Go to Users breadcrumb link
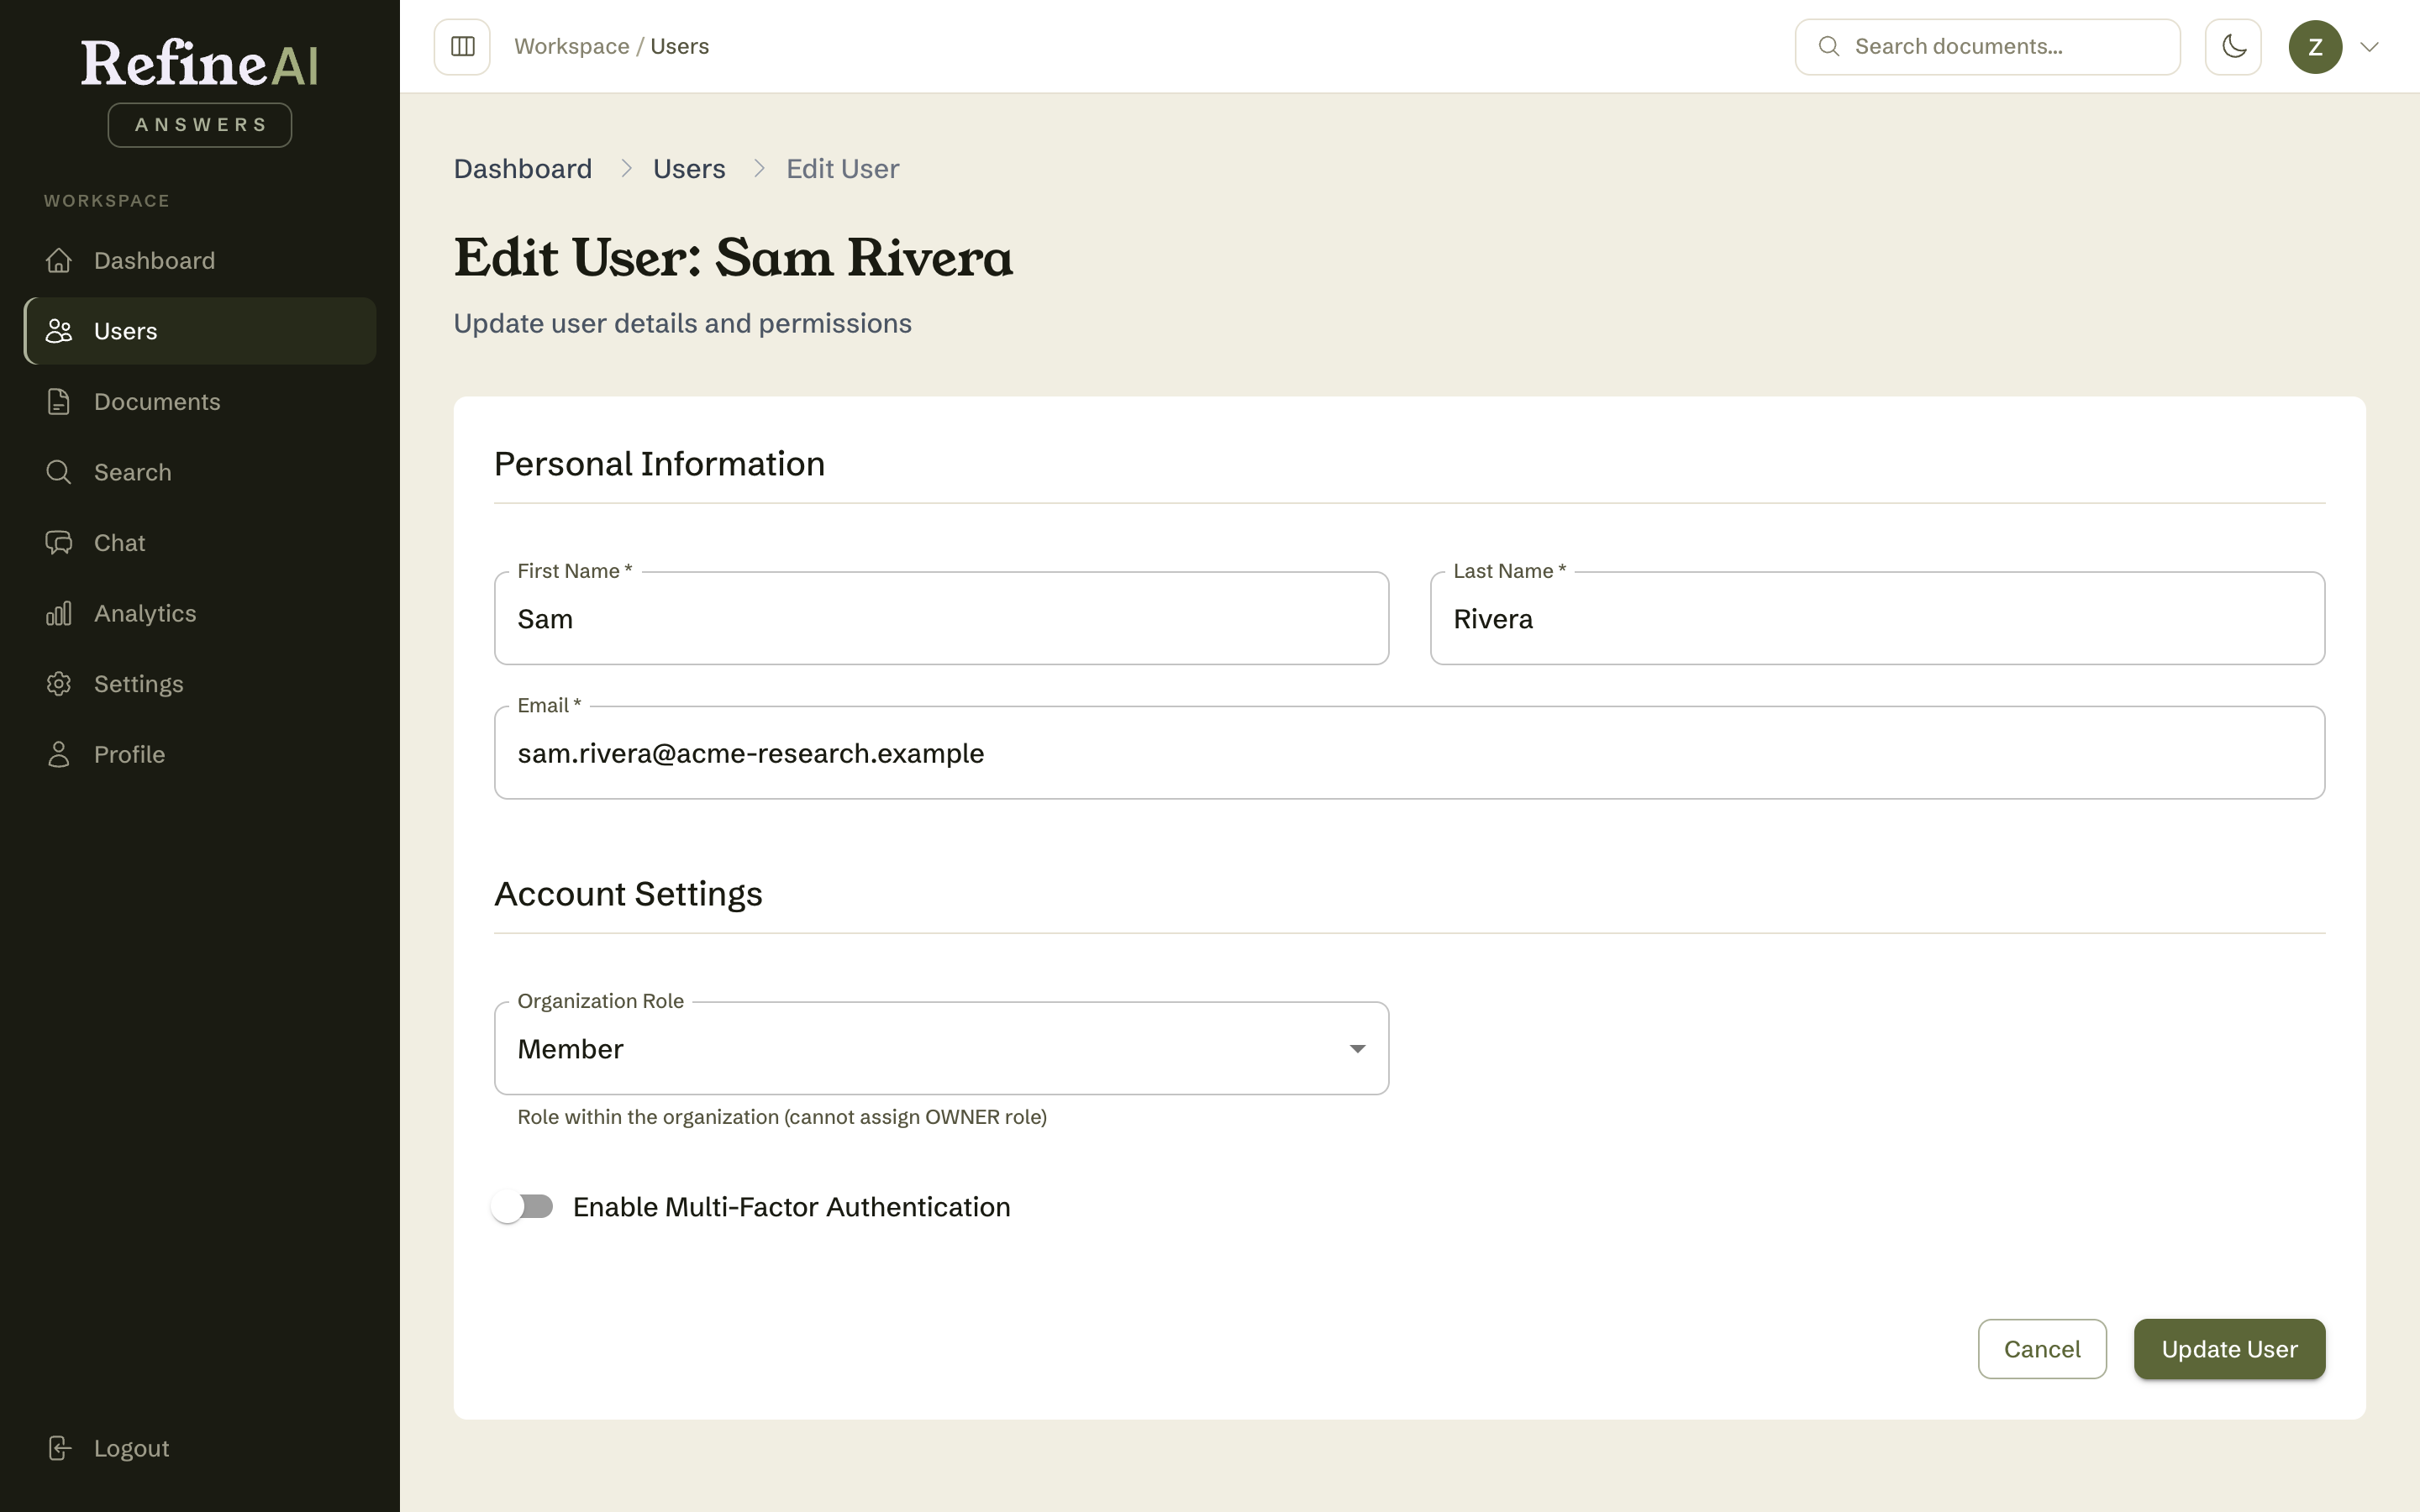The height and width of the screenshot is (1512, 2420). 689,168
